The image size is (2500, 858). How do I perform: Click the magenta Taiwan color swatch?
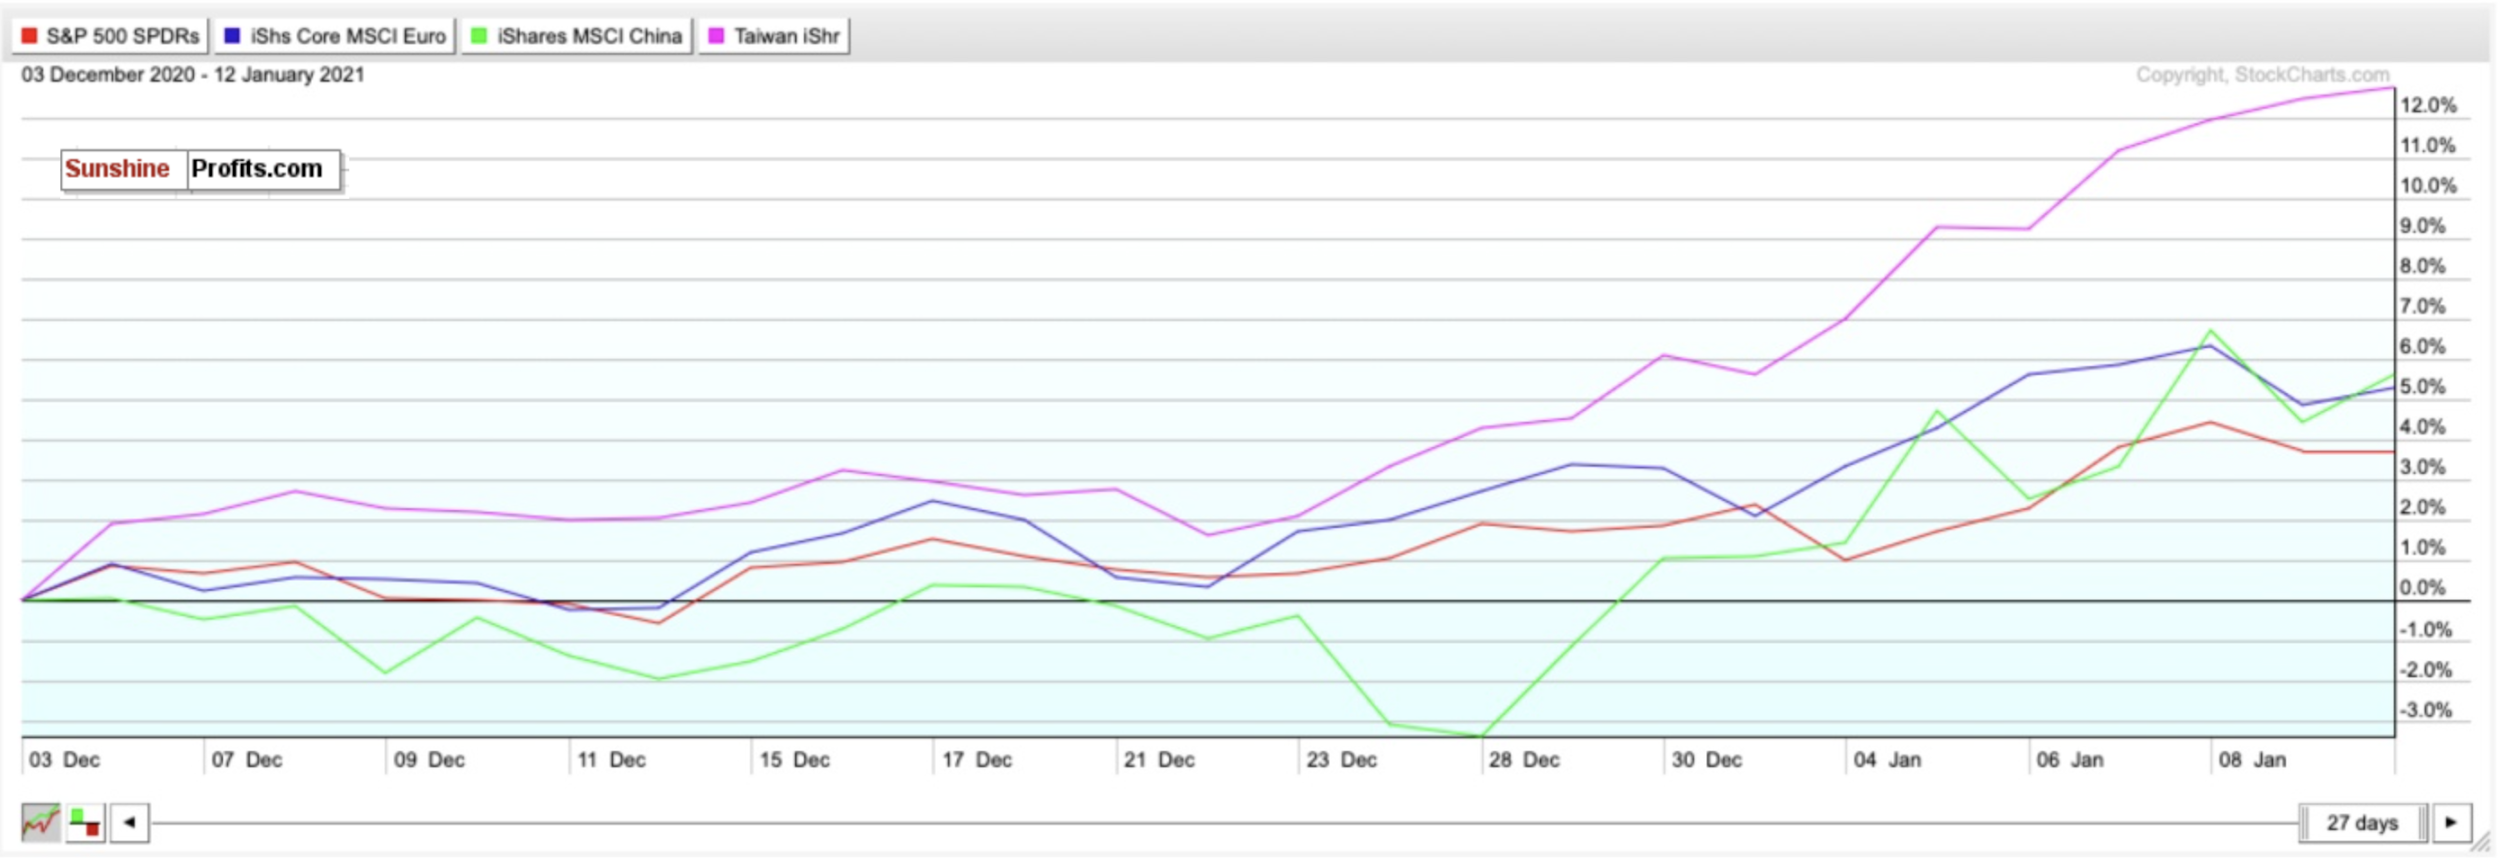coord(716,36)
